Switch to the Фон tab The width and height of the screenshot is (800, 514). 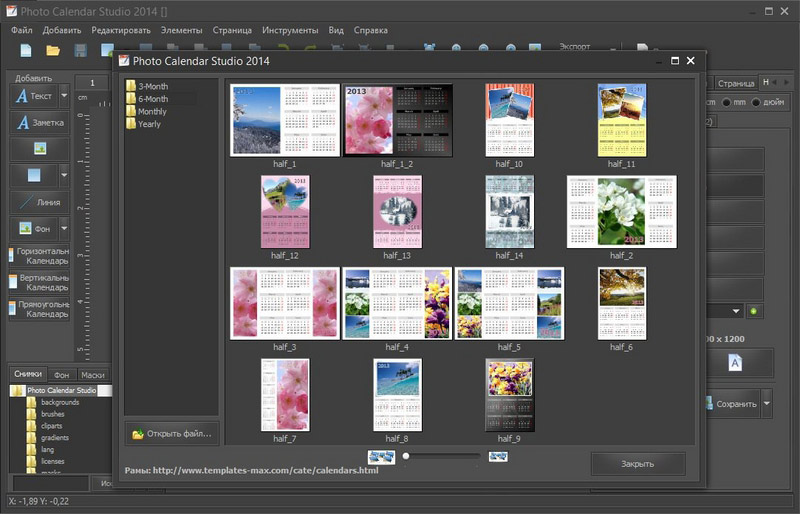pos(62,375)
